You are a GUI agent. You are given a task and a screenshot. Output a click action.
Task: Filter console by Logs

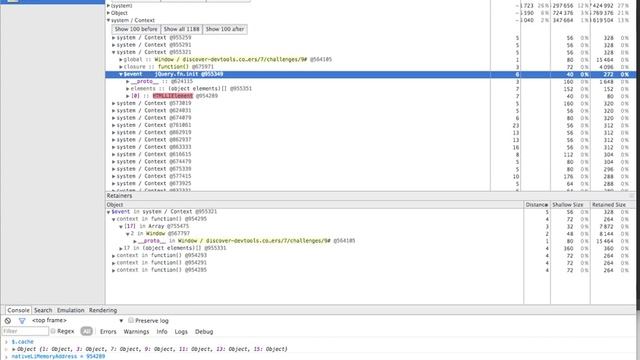(181, 331)
